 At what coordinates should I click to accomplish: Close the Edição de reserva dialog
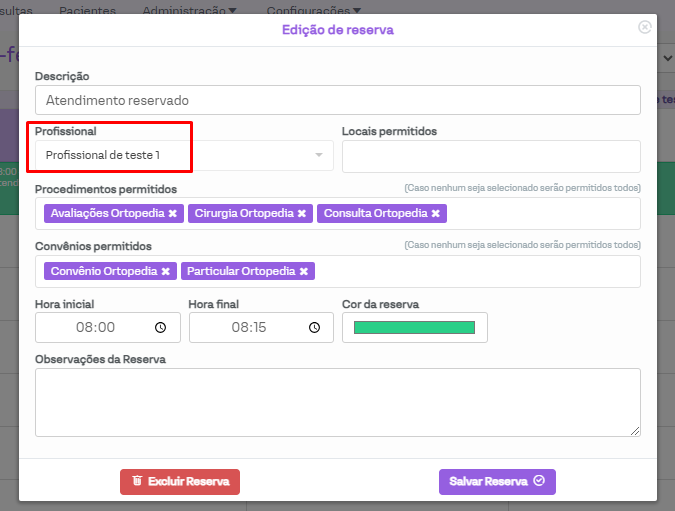pyautogui.click(x=644, y=28)
